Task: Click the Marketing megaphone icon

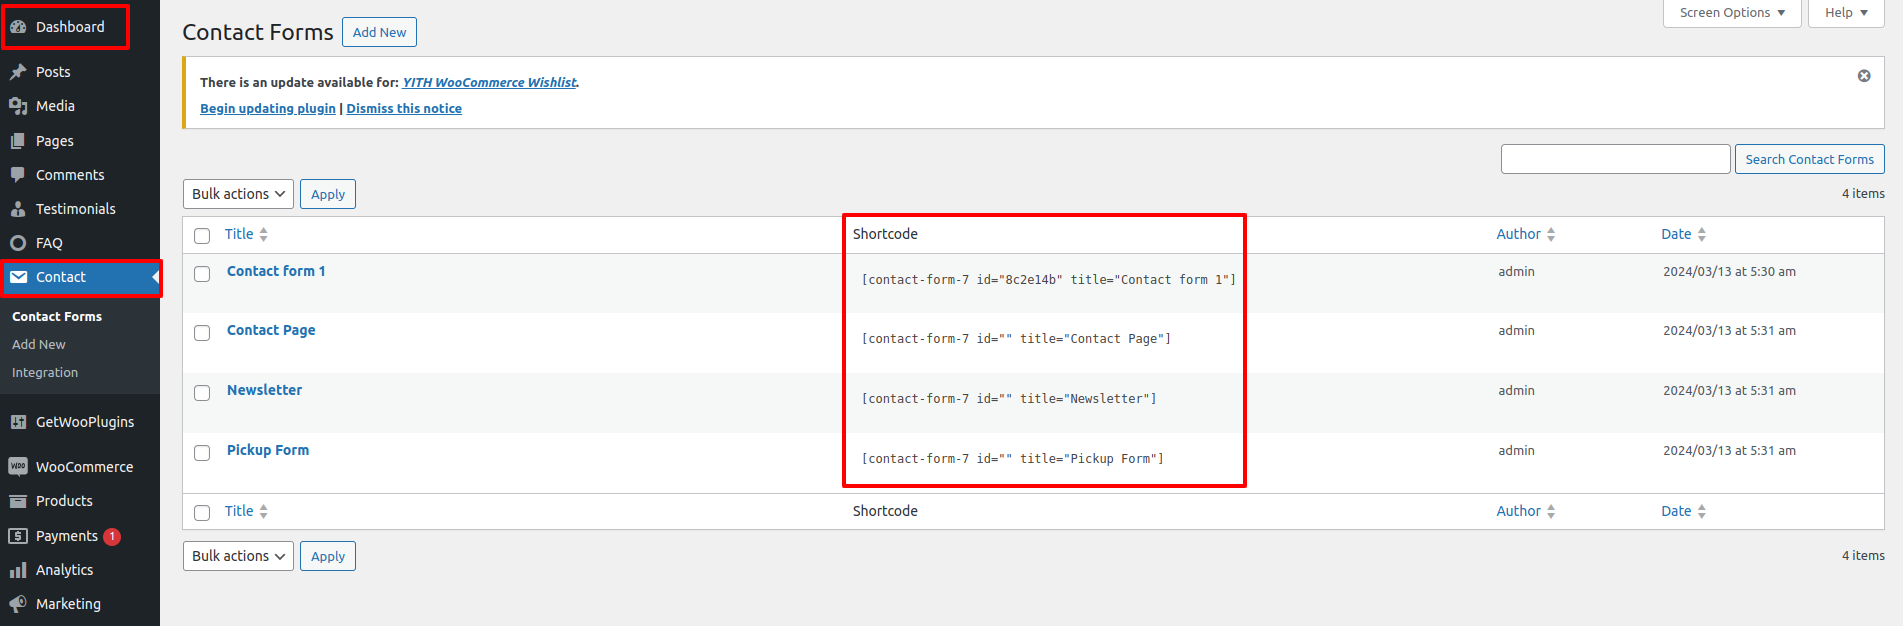Action: pos(18,604)
